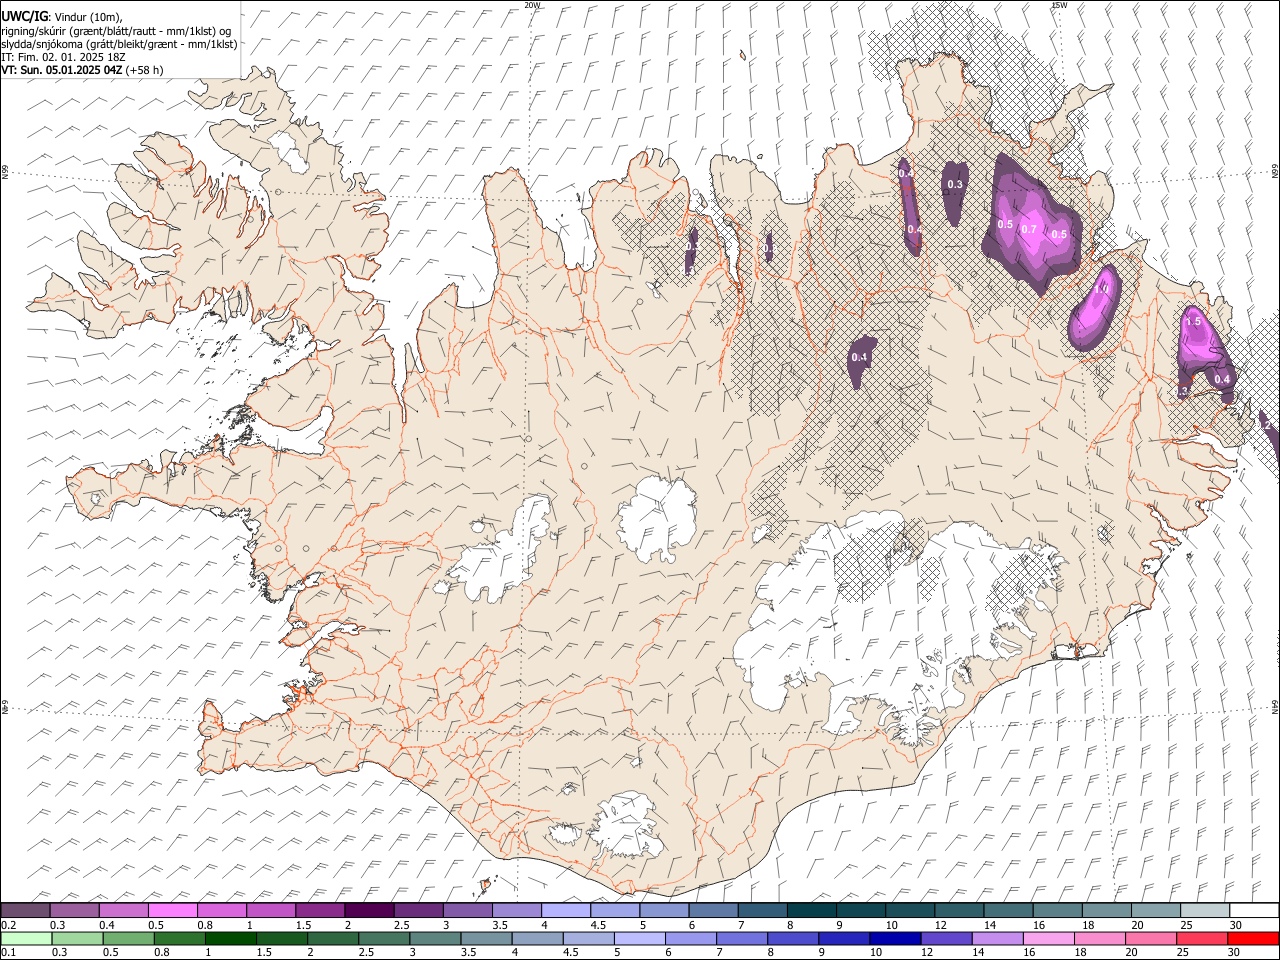Screen dimensions: 1280x960
Task: Click the 'slydda/snjókoma (grátt/bleikt/grænt - mm/1klst)' line
Action: [x=119, y=44]
